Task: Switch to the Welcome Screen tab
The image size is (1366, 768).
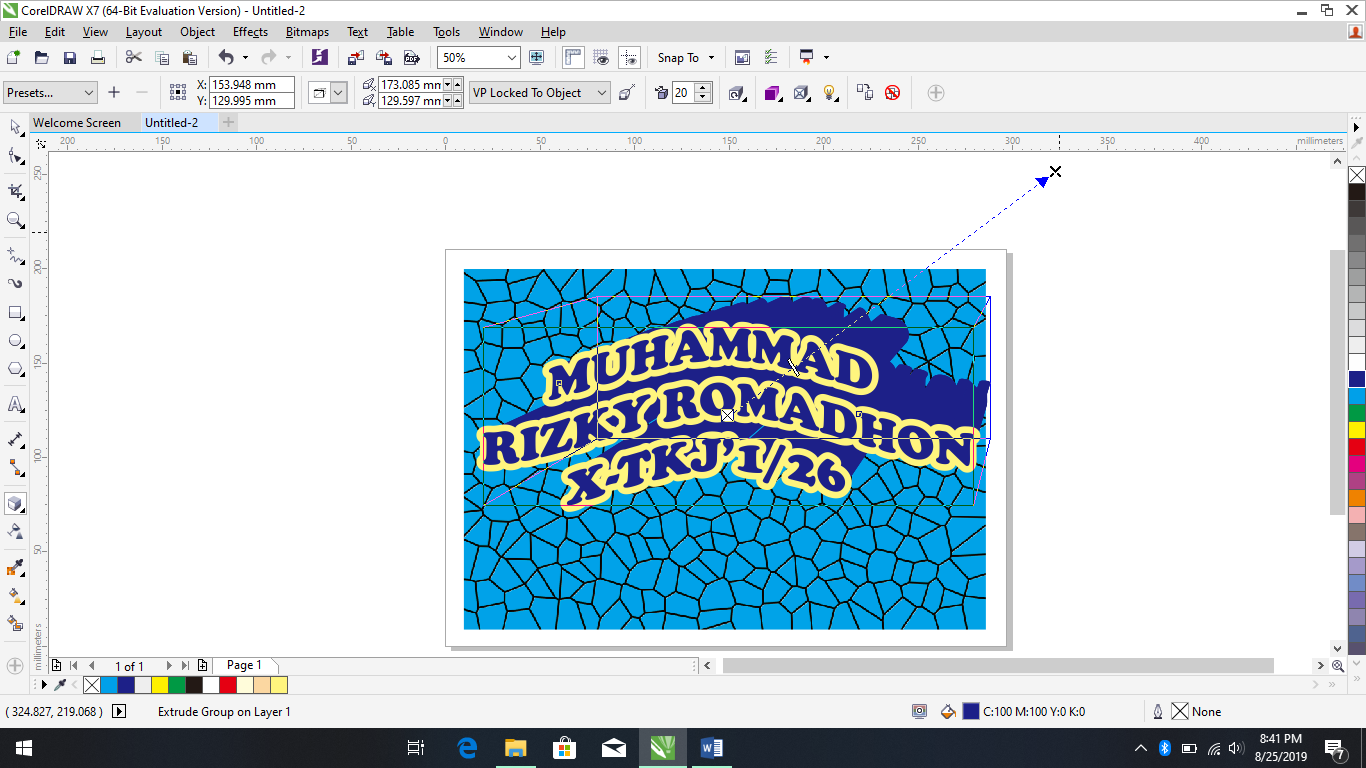Action: click(79, 122)
